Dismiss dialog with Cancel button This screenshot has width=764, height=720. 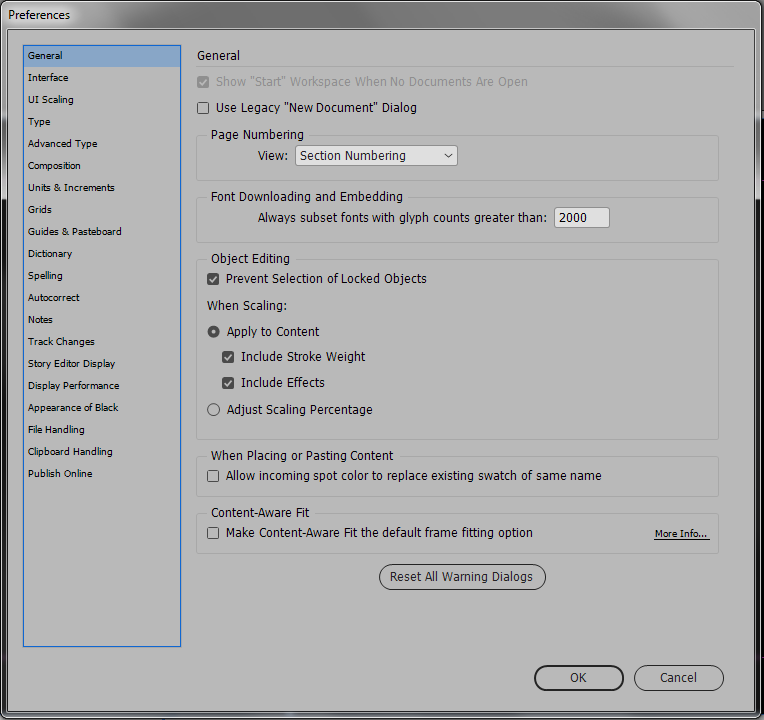pos(678,678)
